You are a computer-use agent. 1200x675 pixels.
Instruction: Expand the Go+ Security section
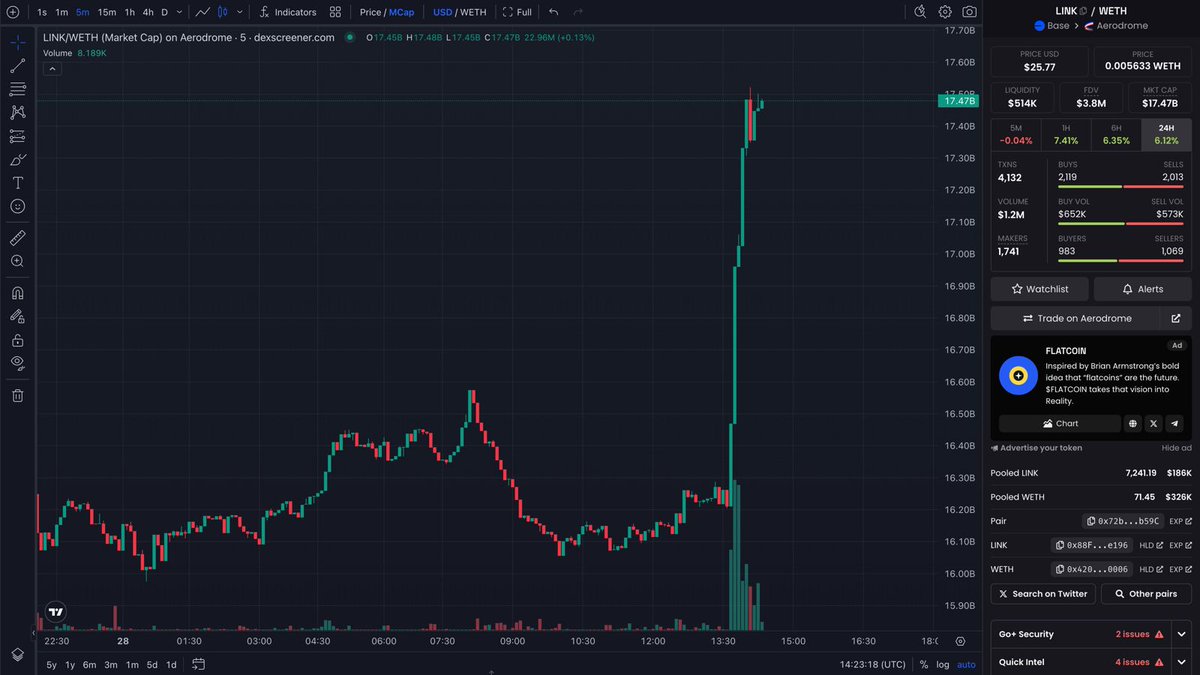pyautogui.click(x=1181, y=634)
